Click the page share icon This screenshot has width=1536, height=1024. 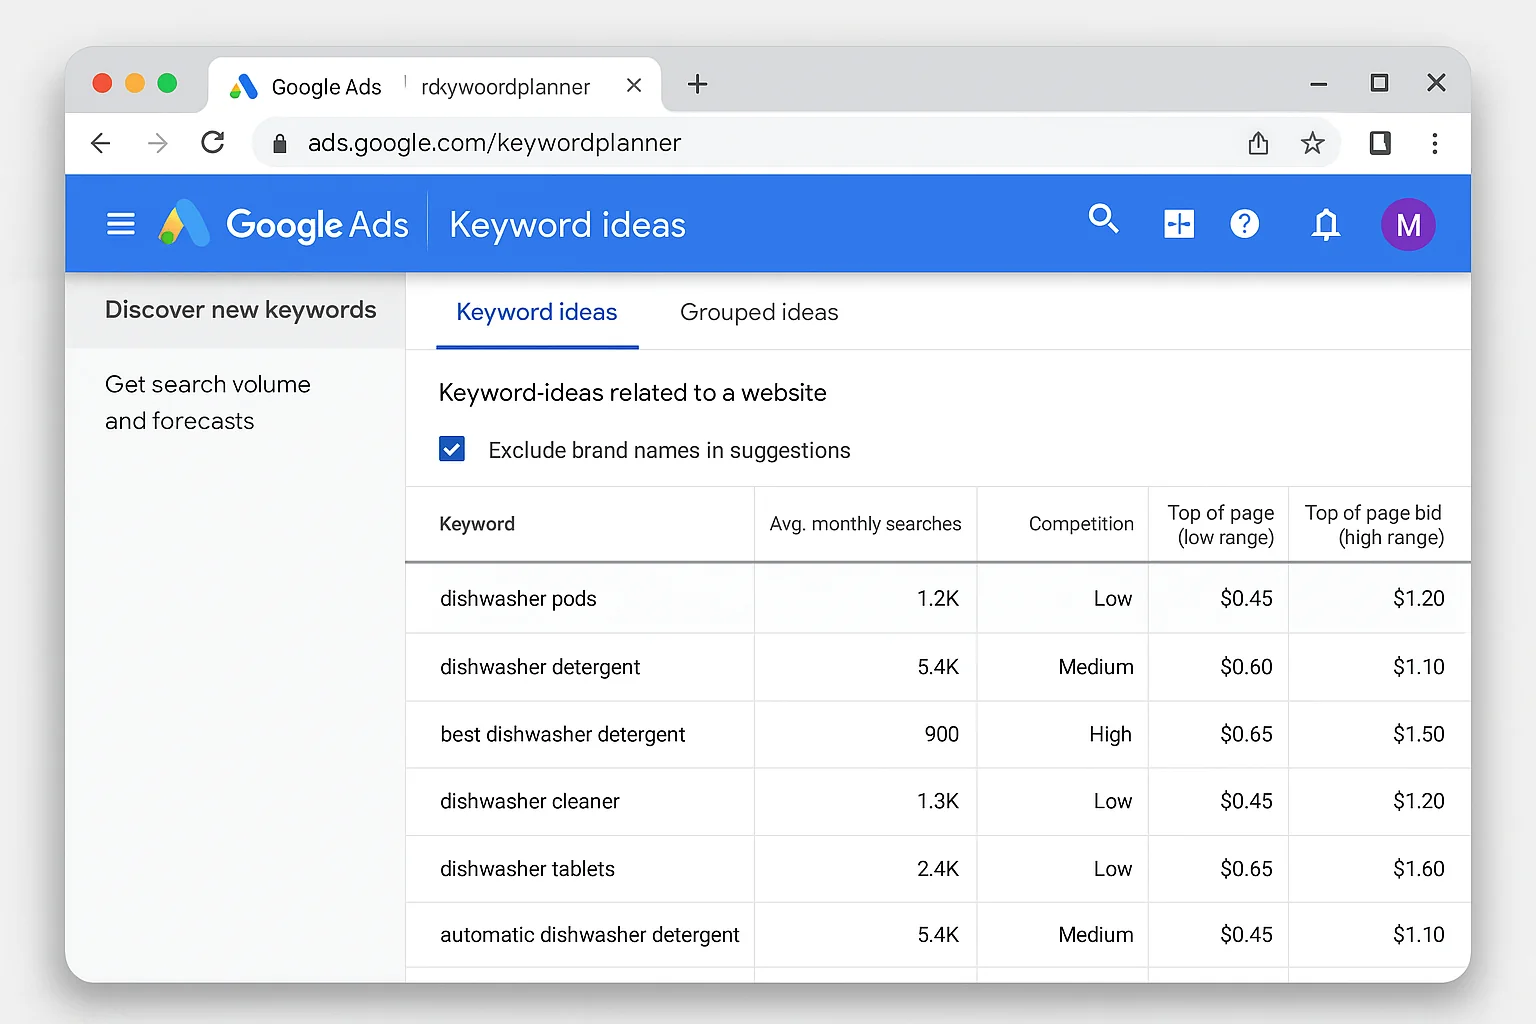pos(1257,143)
